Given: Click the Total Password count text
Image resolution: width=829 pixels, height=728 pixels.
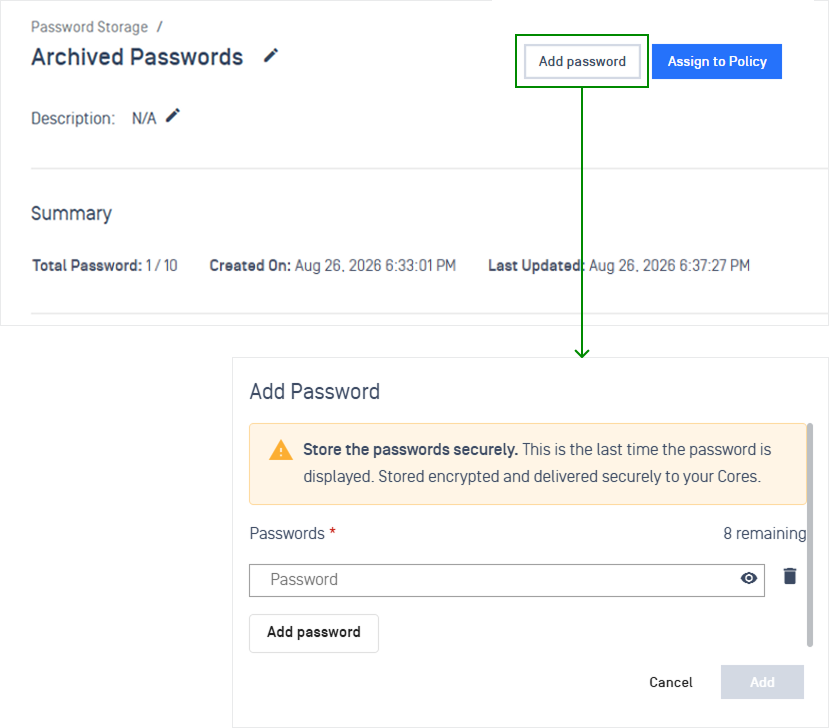Looking at the screenshot, I should coord(105,265).
